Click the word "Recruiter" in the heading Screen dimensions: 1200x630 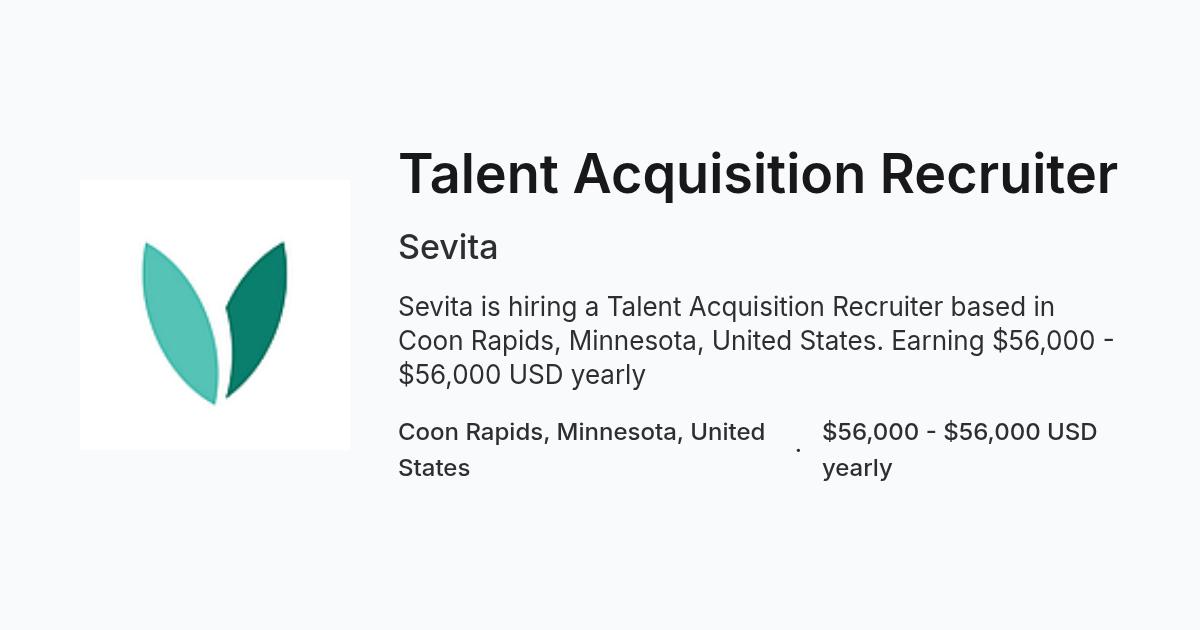pyautogui.click(x=999, y=173)
